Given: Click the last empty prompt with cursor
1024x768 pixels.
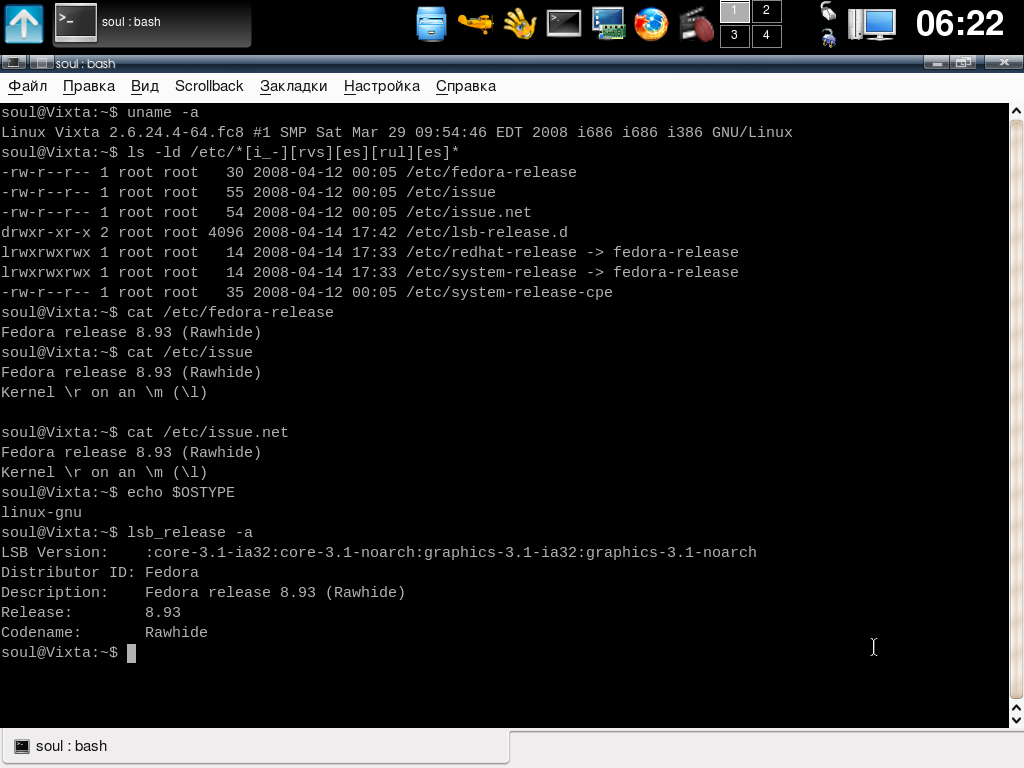Looking at the screenshot, I should [x=69, y=653].
